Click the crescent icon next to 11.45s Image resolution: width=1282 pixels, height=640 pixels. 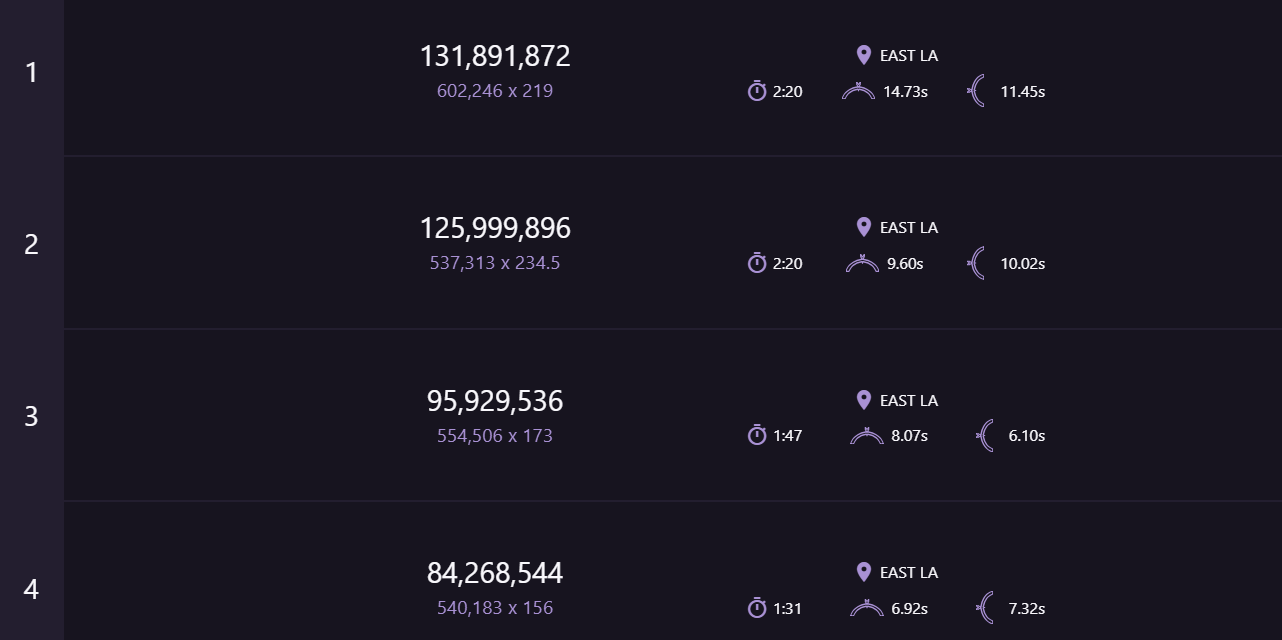click(976, 91)
